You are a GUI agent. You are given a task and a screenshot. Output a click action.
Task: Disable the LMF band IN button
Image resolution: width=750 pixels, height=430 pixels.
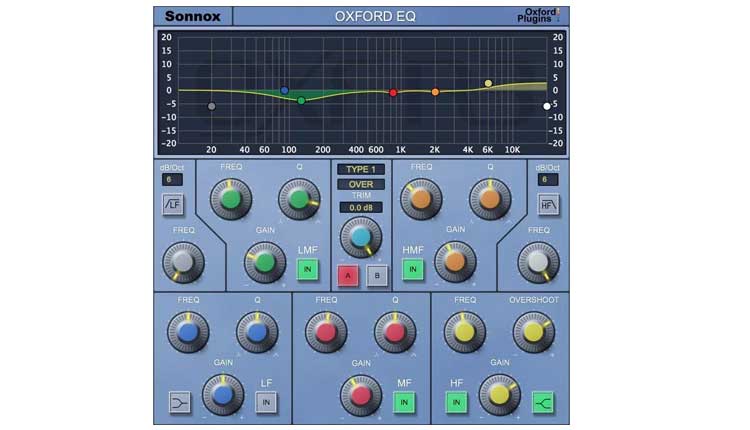307,268
